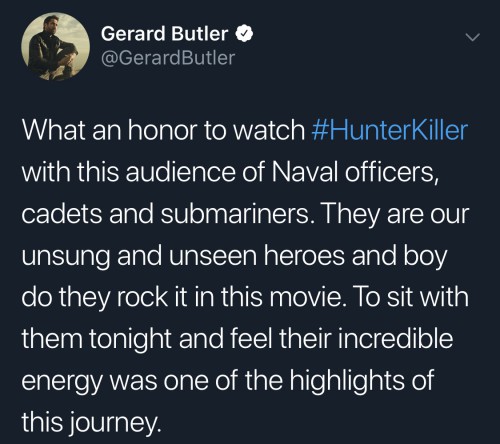This screenshot has height=444, width=500.
Task: Expand the tweet options chevron menu
Action: 473,37
